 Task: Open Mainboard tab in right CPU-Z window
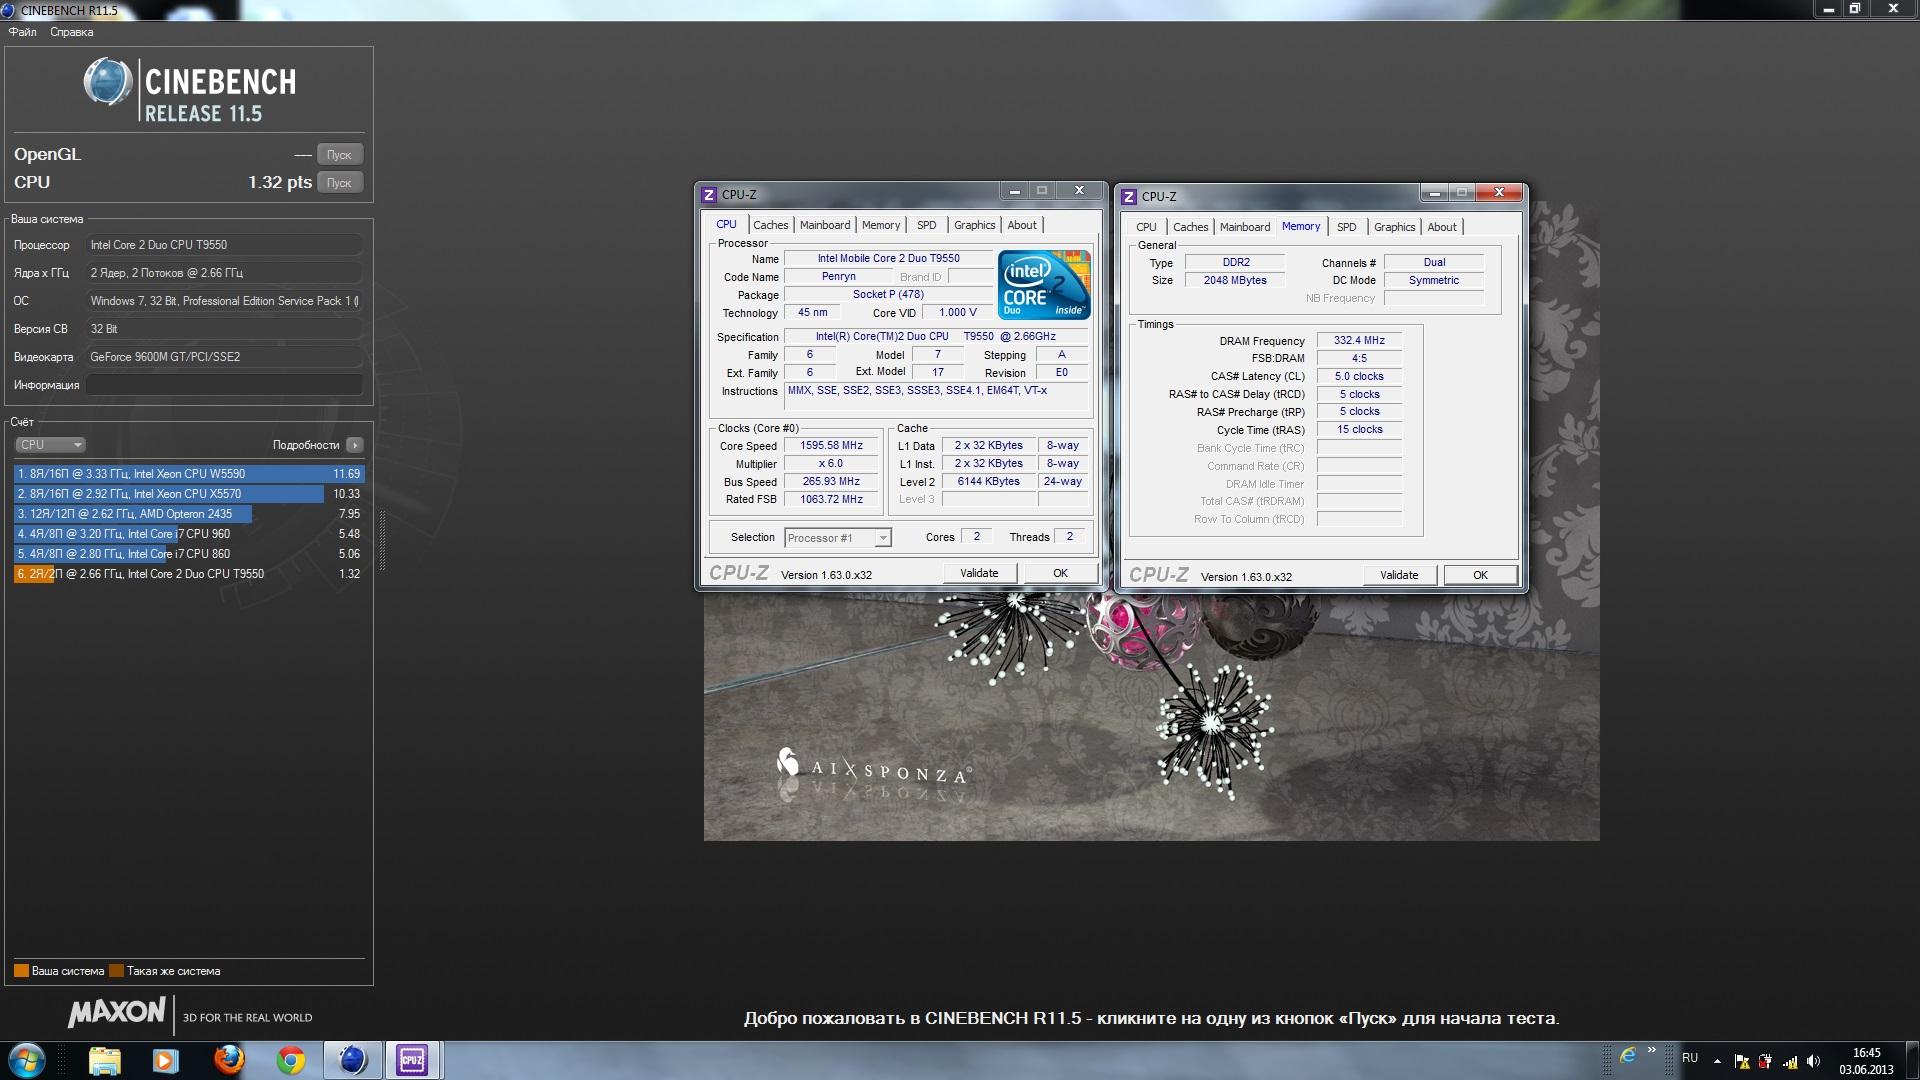tap(1245, 227)
